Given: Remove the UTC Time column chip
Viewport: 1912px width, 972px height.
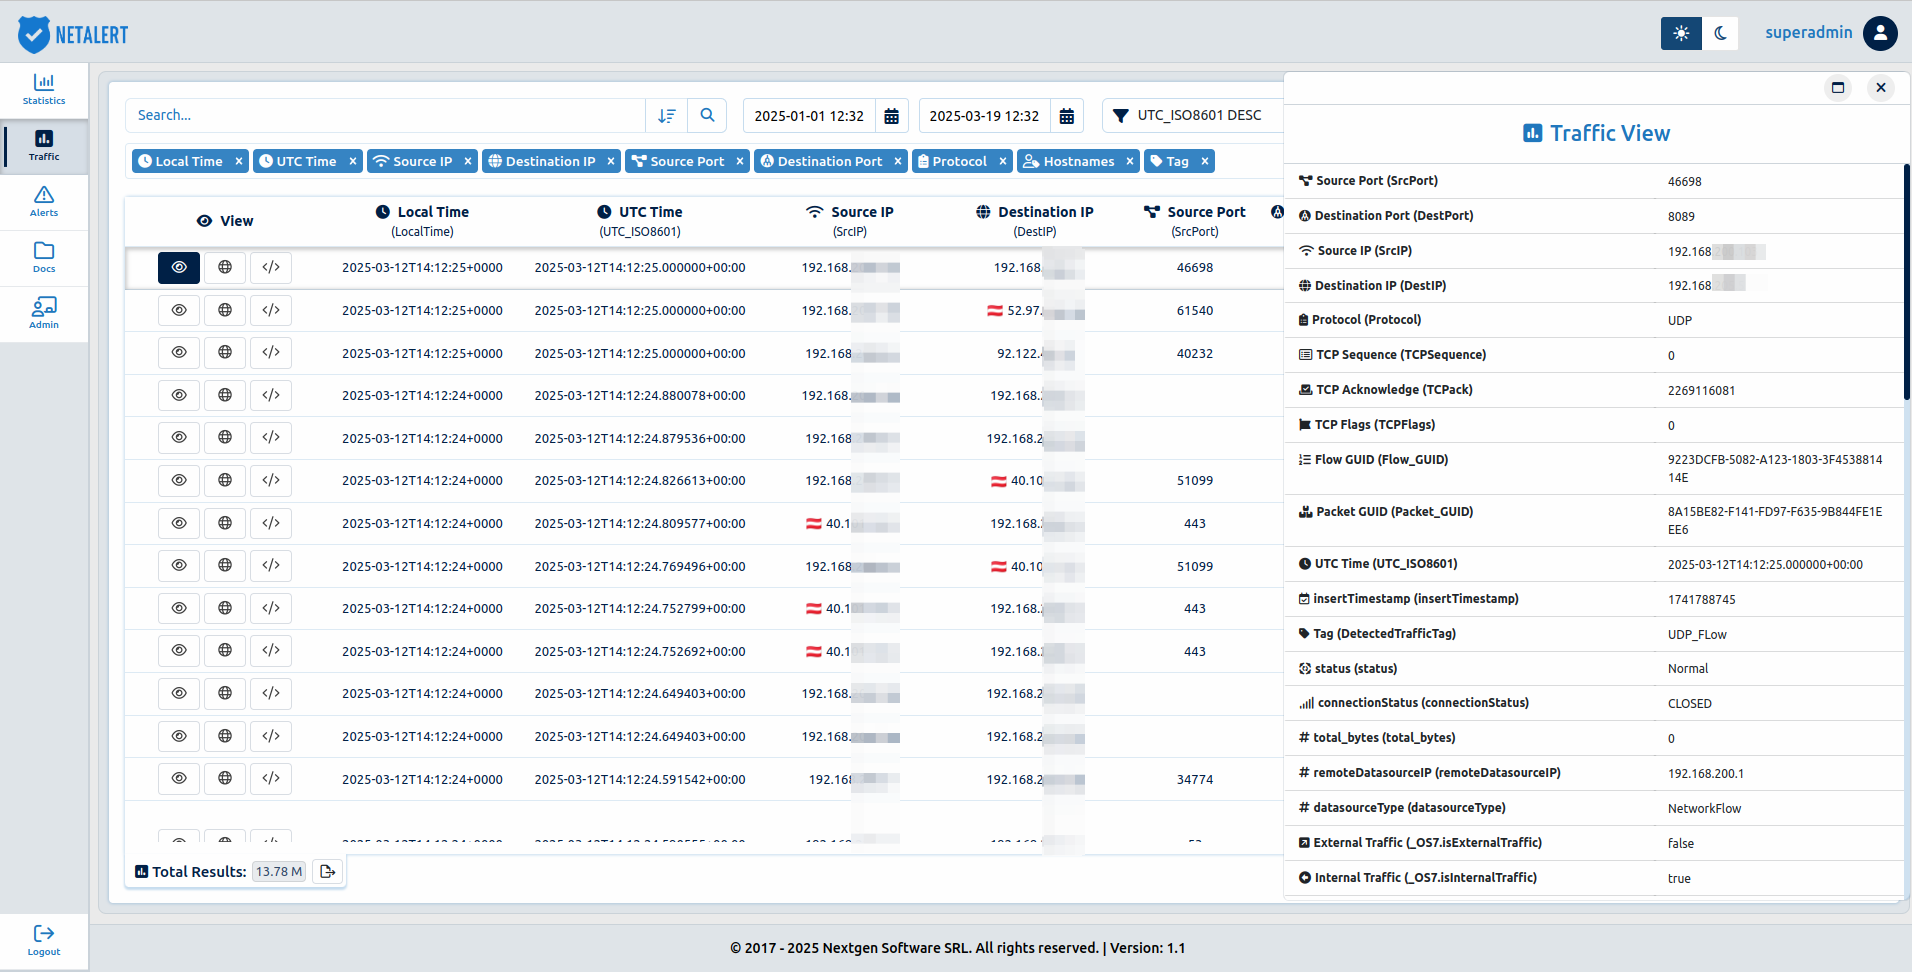Looking at the screenshot, I should click(x=353, y=161).
